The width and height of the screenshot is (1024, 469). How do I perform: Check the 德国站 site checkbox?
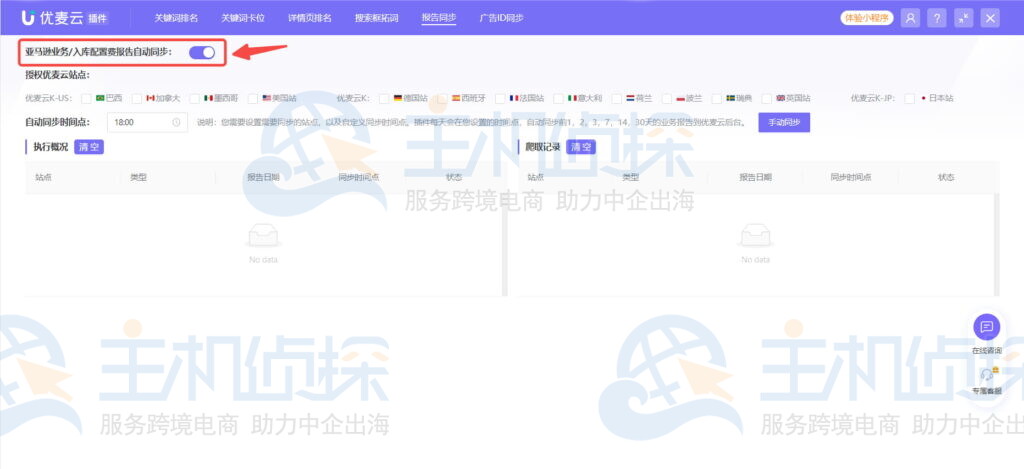click(x=384, y=99)
